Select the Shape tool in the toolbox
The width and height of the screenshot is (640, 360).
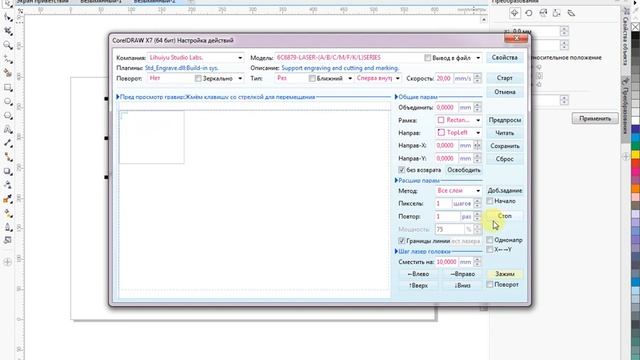7,17
